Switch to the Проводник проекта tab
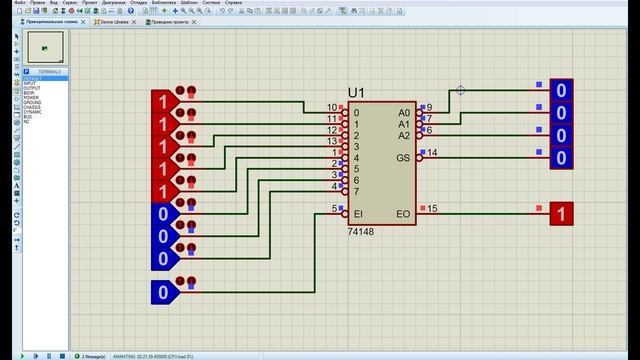 (167, 22)
